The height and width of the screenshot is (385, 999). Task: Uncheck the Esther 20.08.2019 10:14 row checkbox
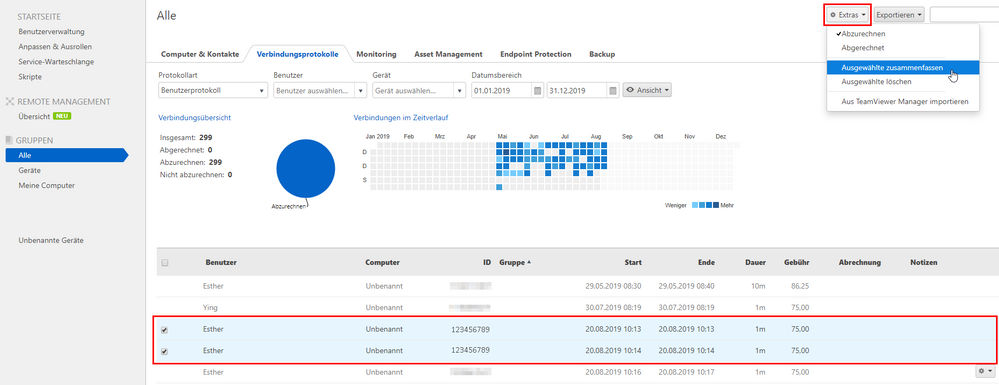165,351
